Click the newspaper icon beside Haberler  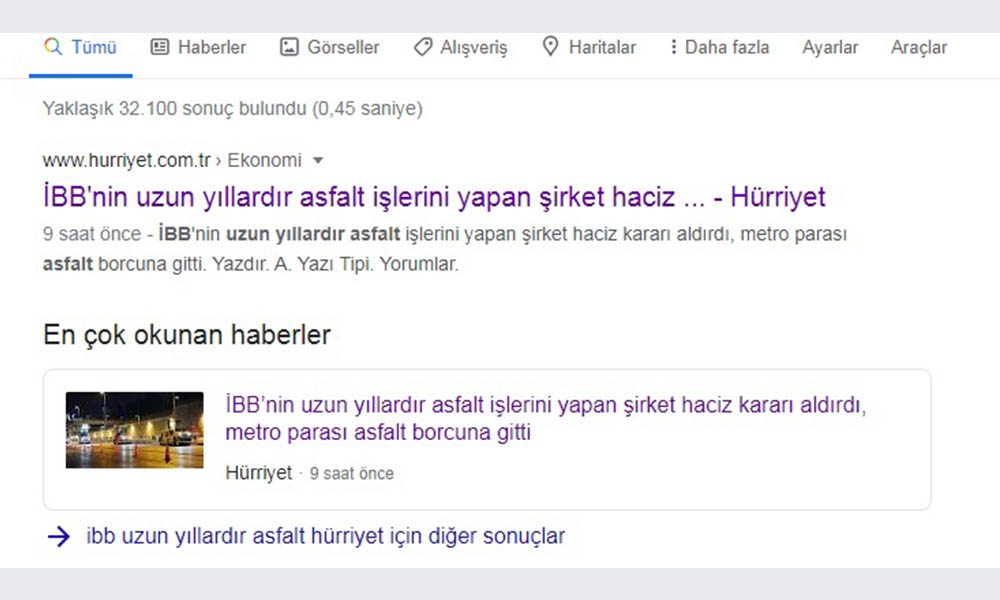click(159, 47)
